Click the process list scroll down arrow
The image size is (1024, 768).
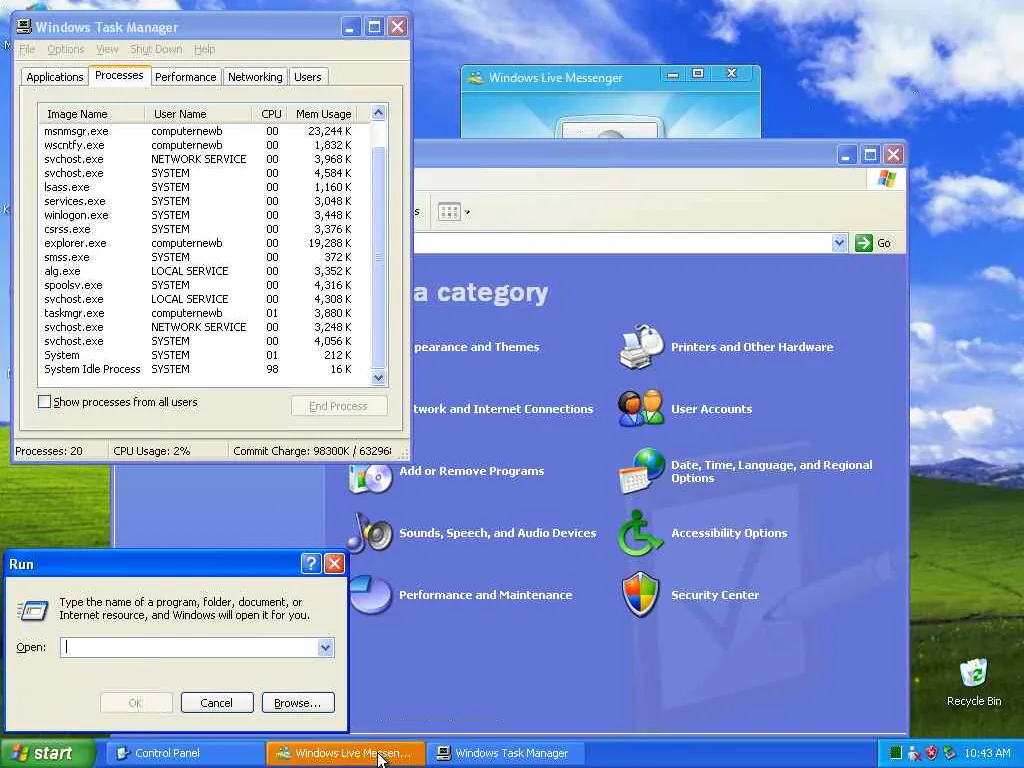378,377
